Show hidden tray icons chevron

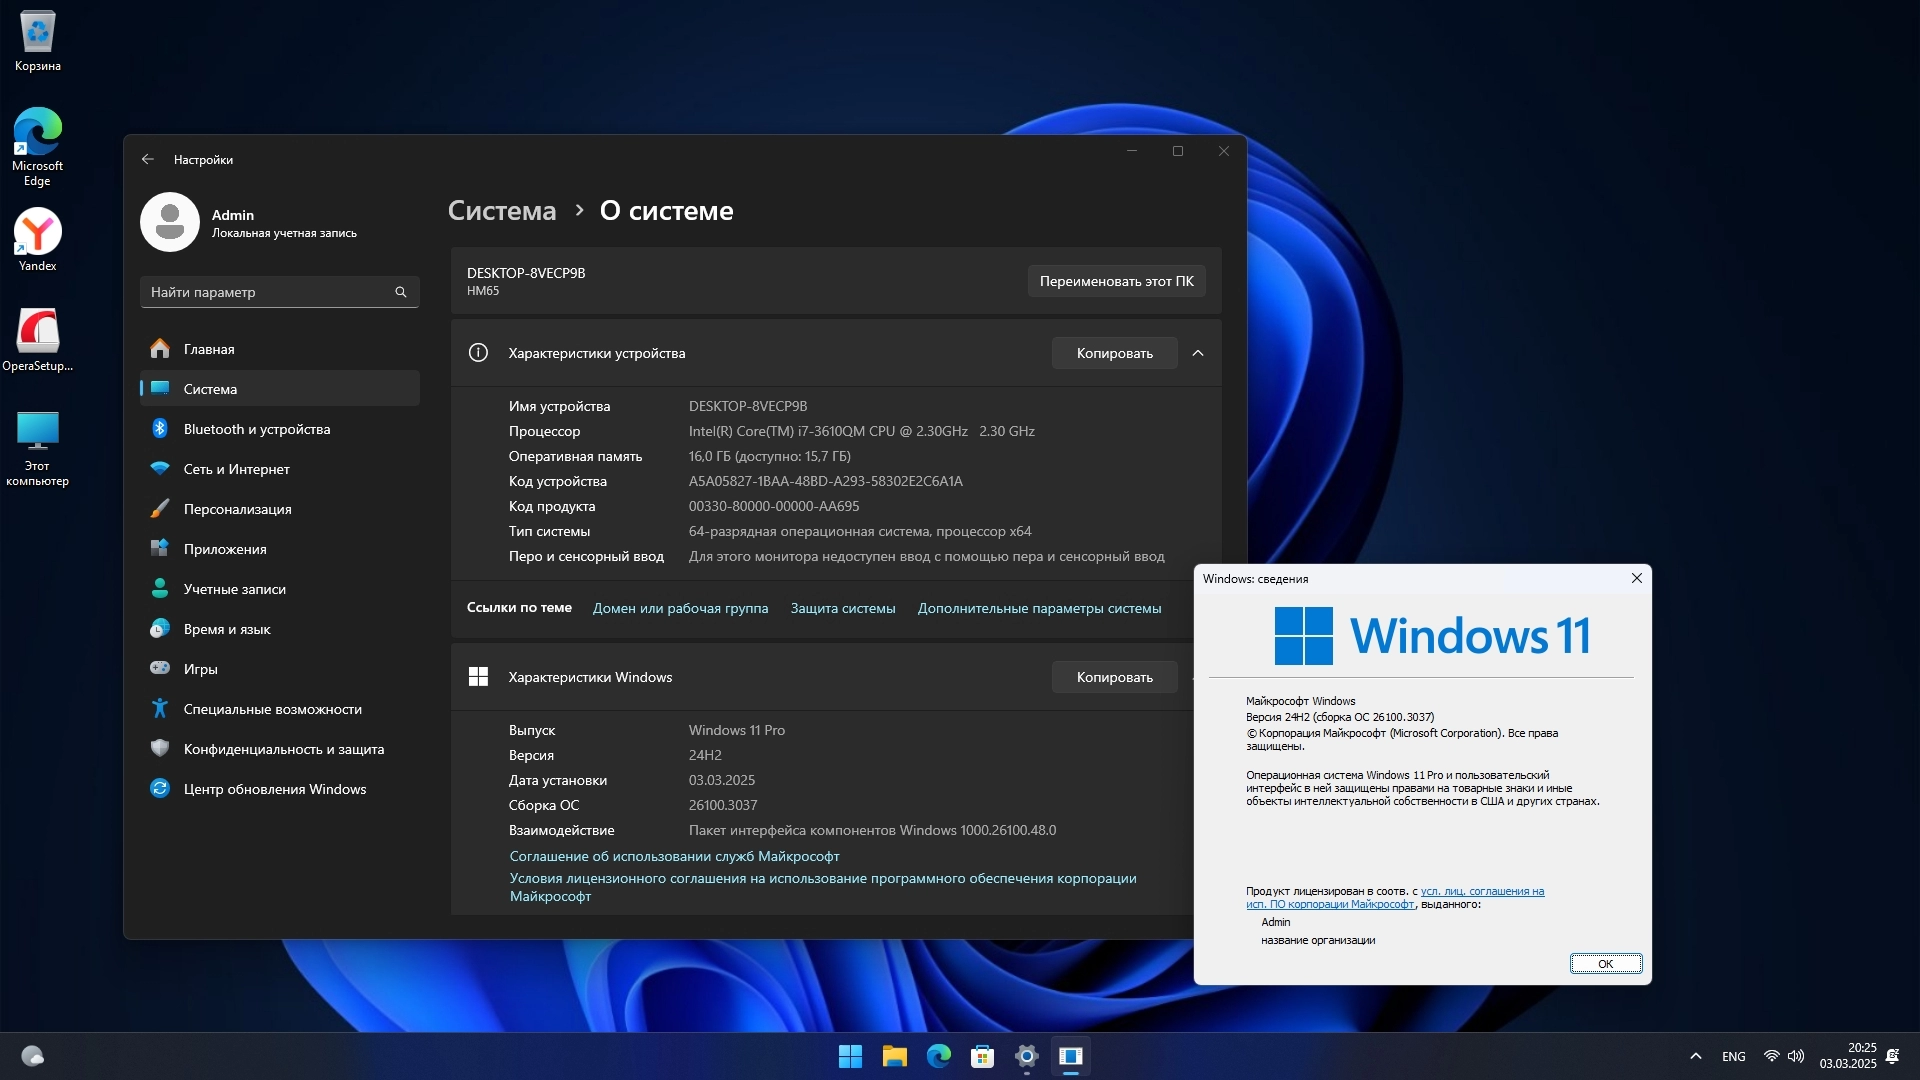click(x=1695, y=1056)
